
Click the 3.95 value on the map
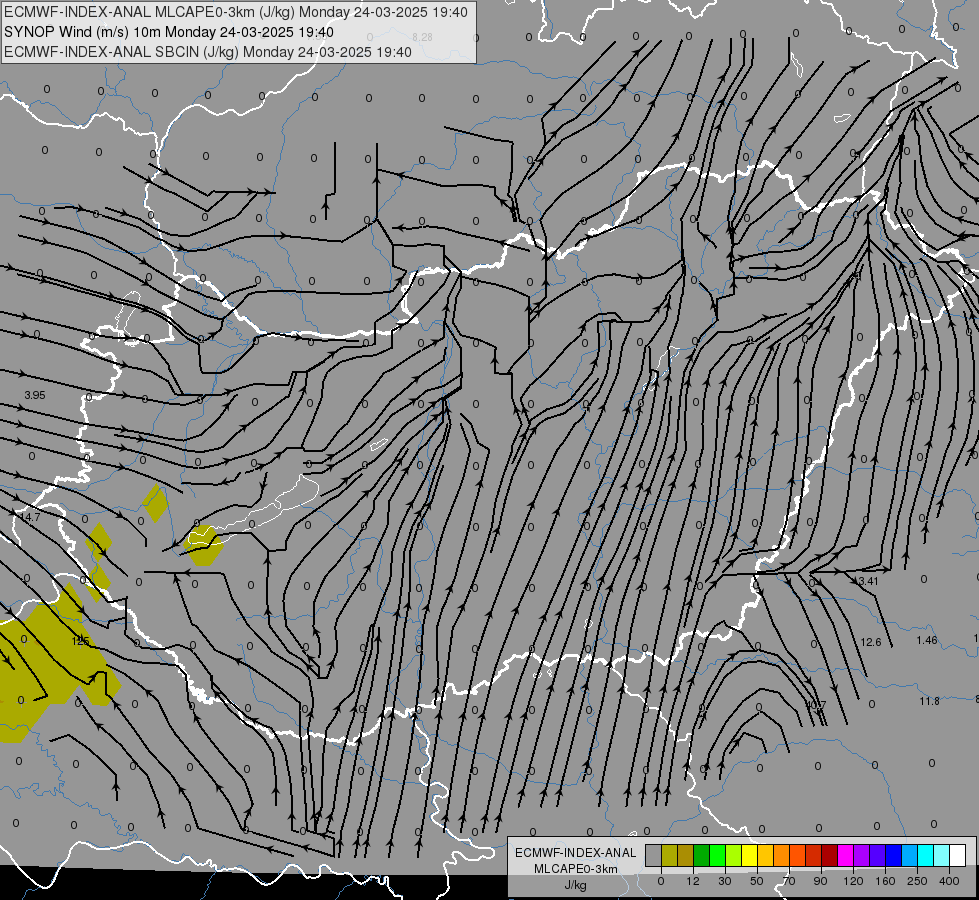[35, 395]
